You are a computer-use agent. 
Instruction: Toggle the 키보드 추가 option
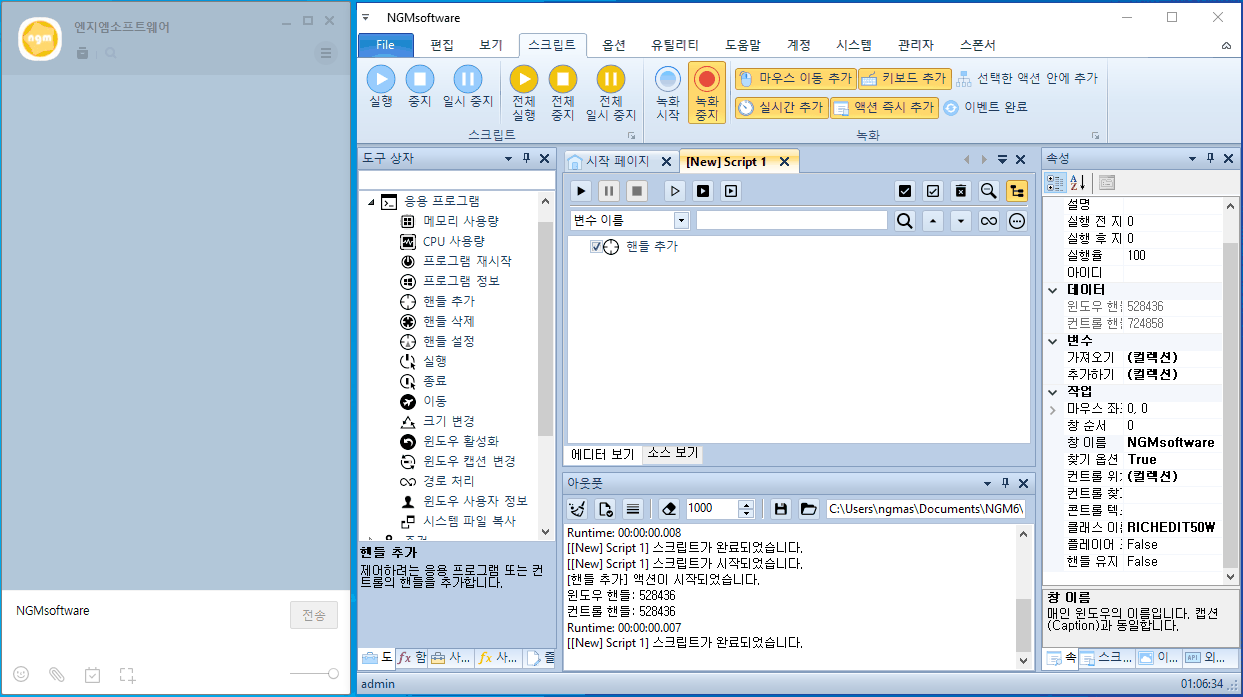tap(903, 78)
